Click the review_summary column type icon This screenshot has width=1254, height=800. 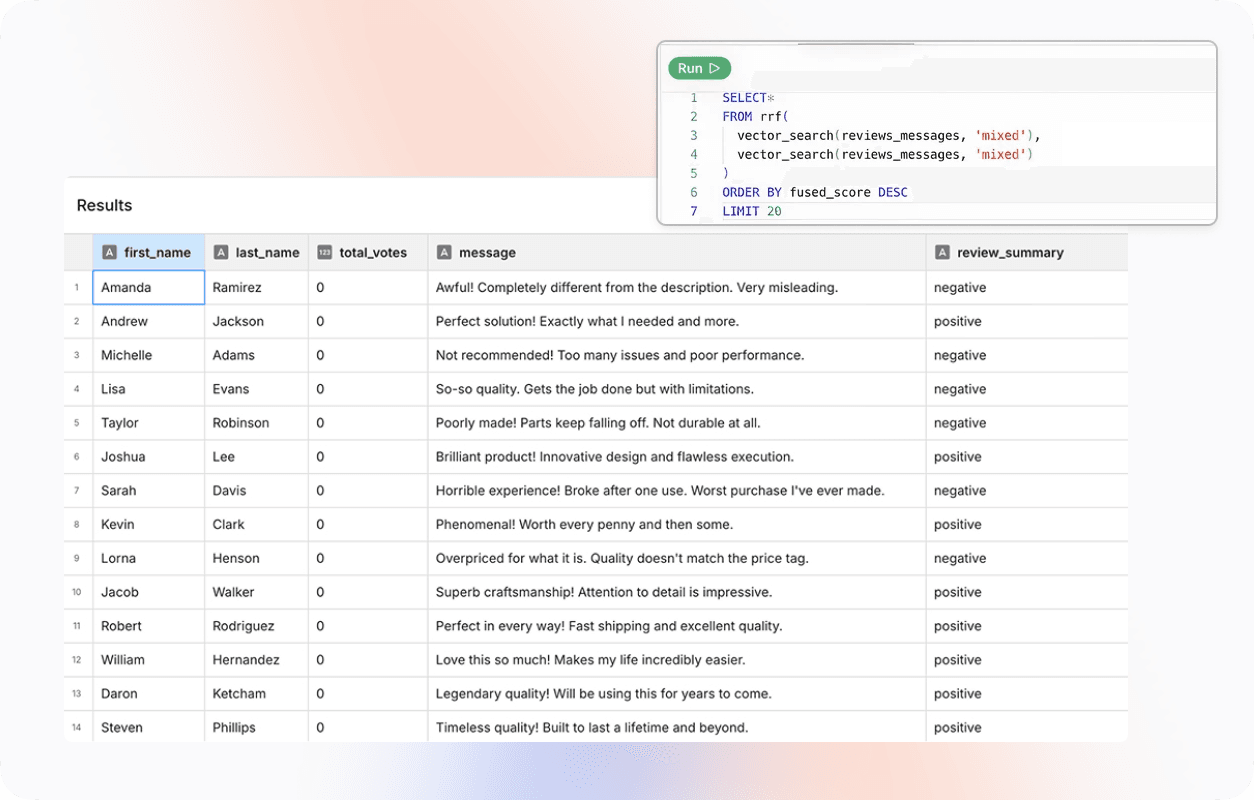pos(942,253)
